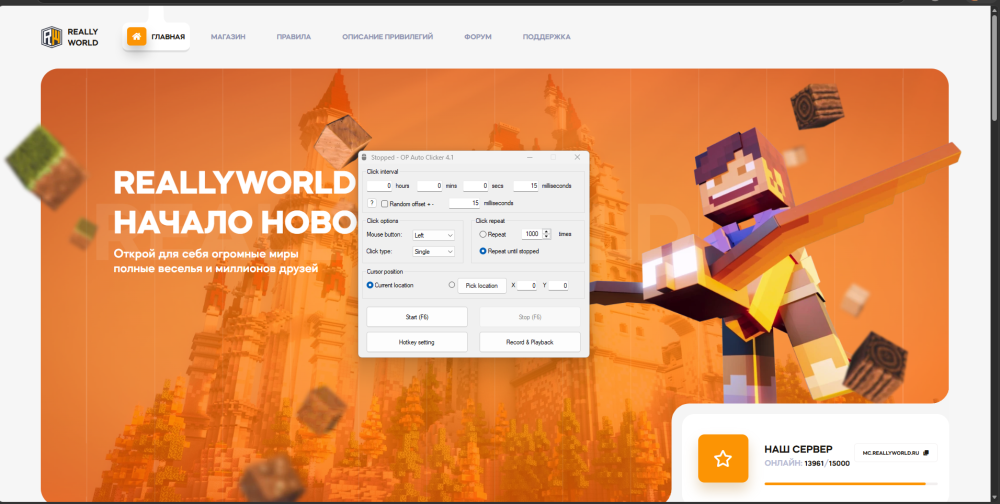Close the OP Auto Clicker window
Screen dimensions: 1000x504
577,157
